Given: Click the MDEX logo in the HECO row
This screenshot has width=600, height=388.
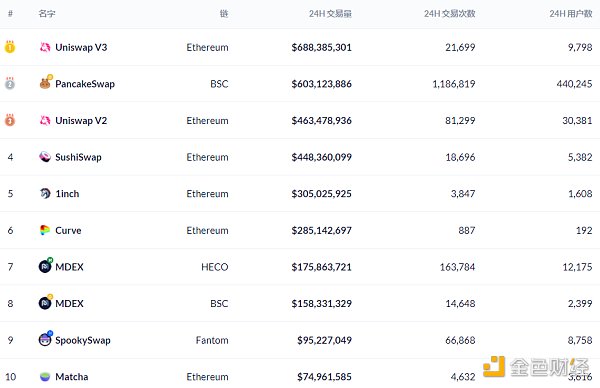Looking at the screenshot, I should click(45, 266).
